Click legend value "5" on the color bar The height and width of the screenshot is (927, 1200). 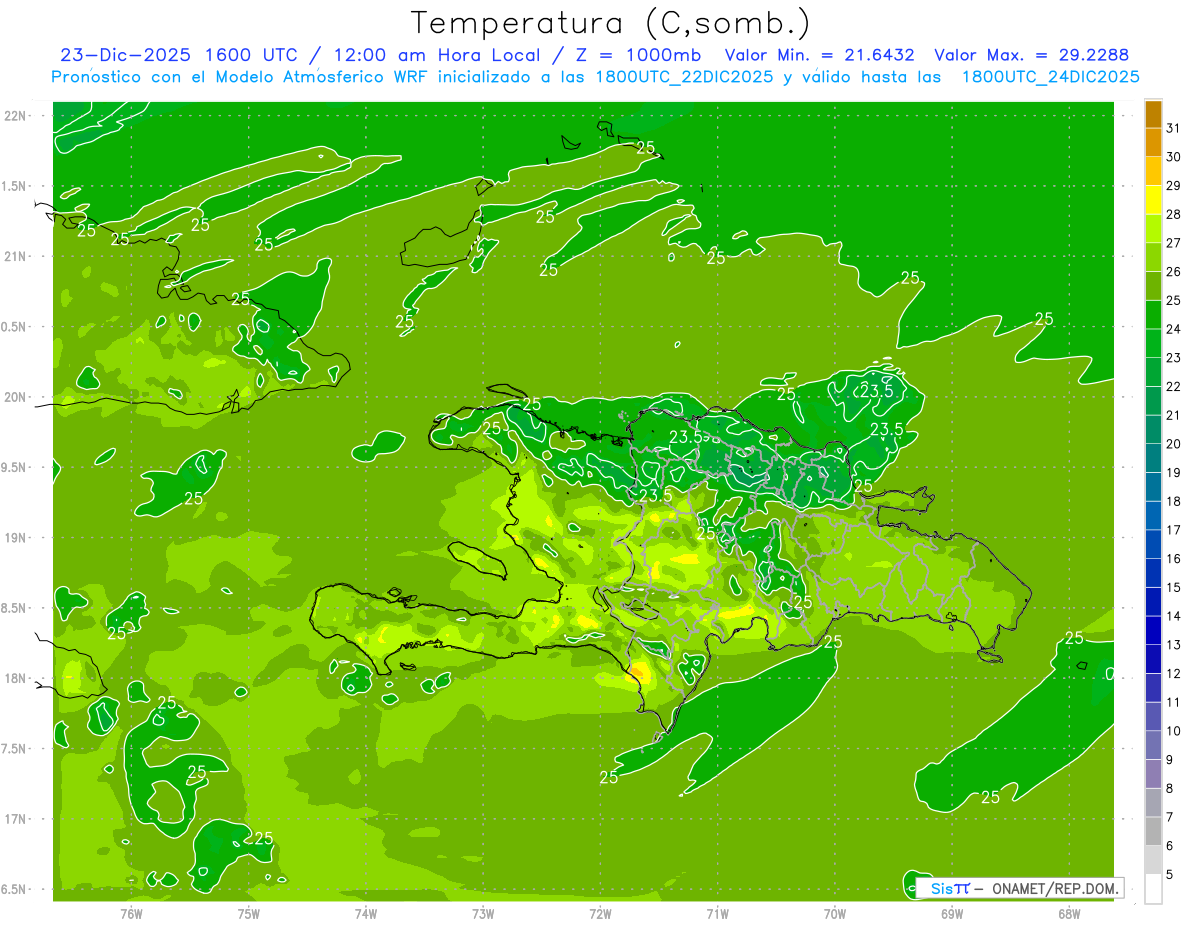pyautogui.click(x=1170, y=875)
